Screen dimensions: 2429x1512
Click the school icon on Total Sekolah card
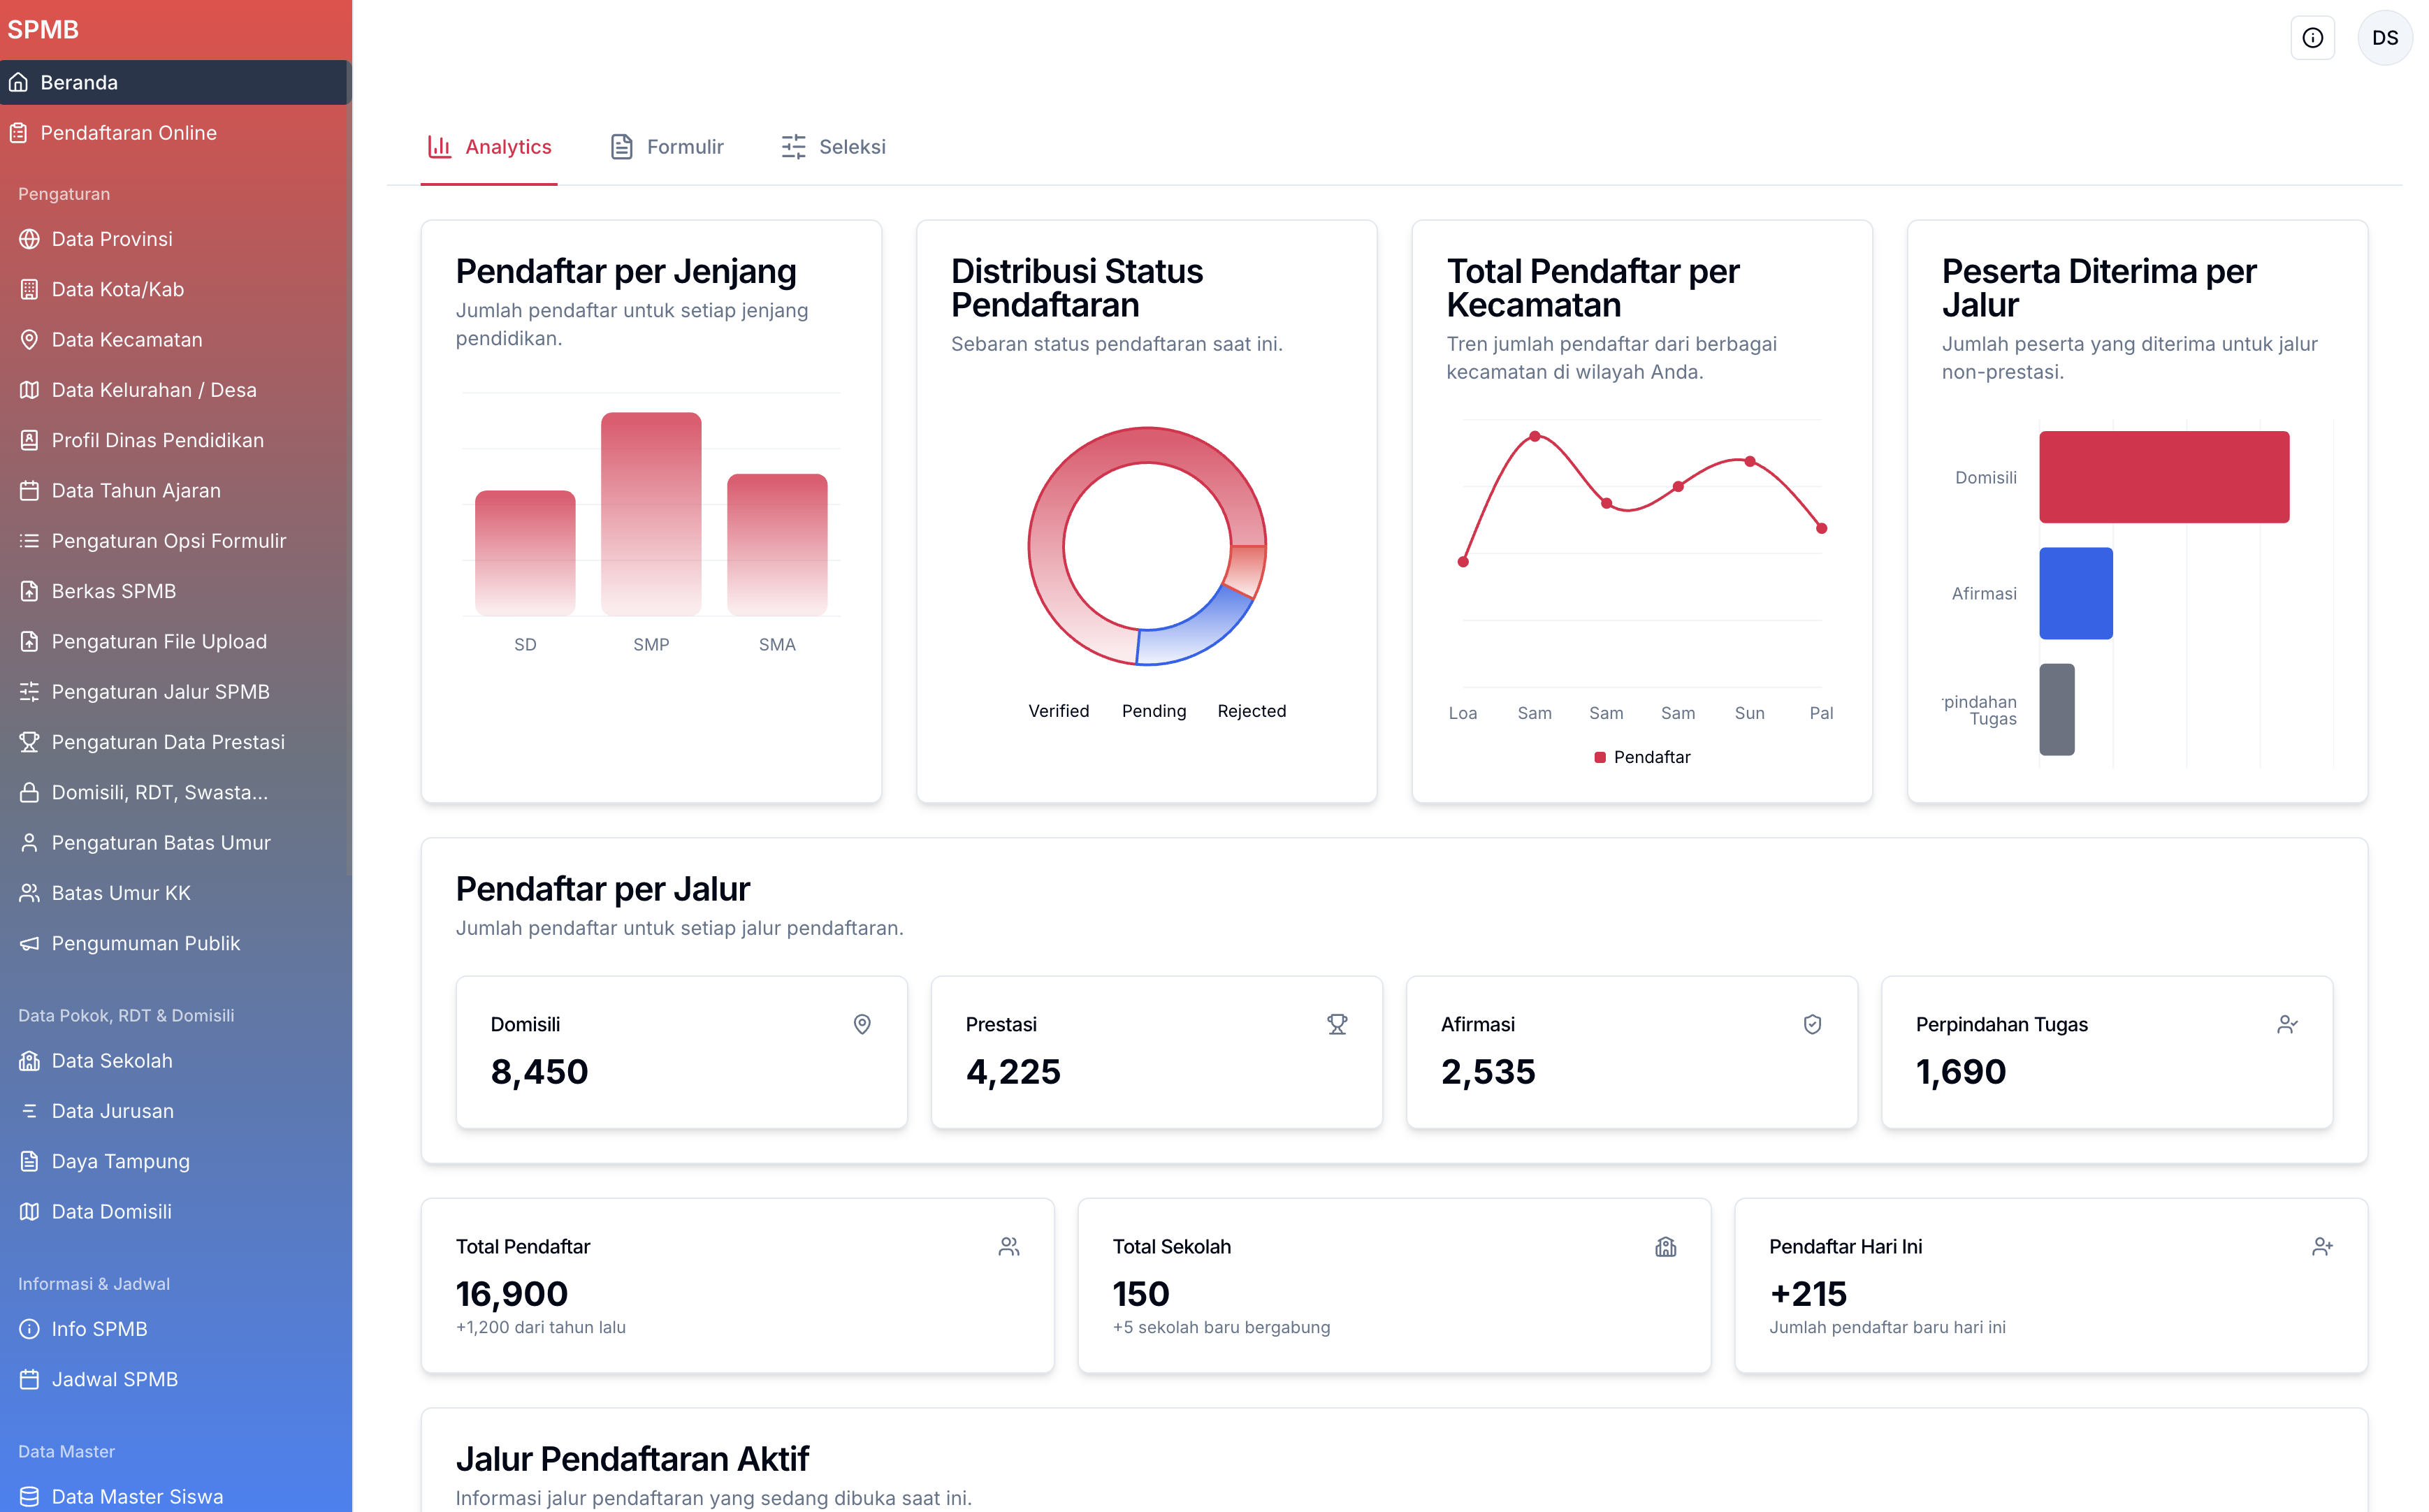1666,1246
